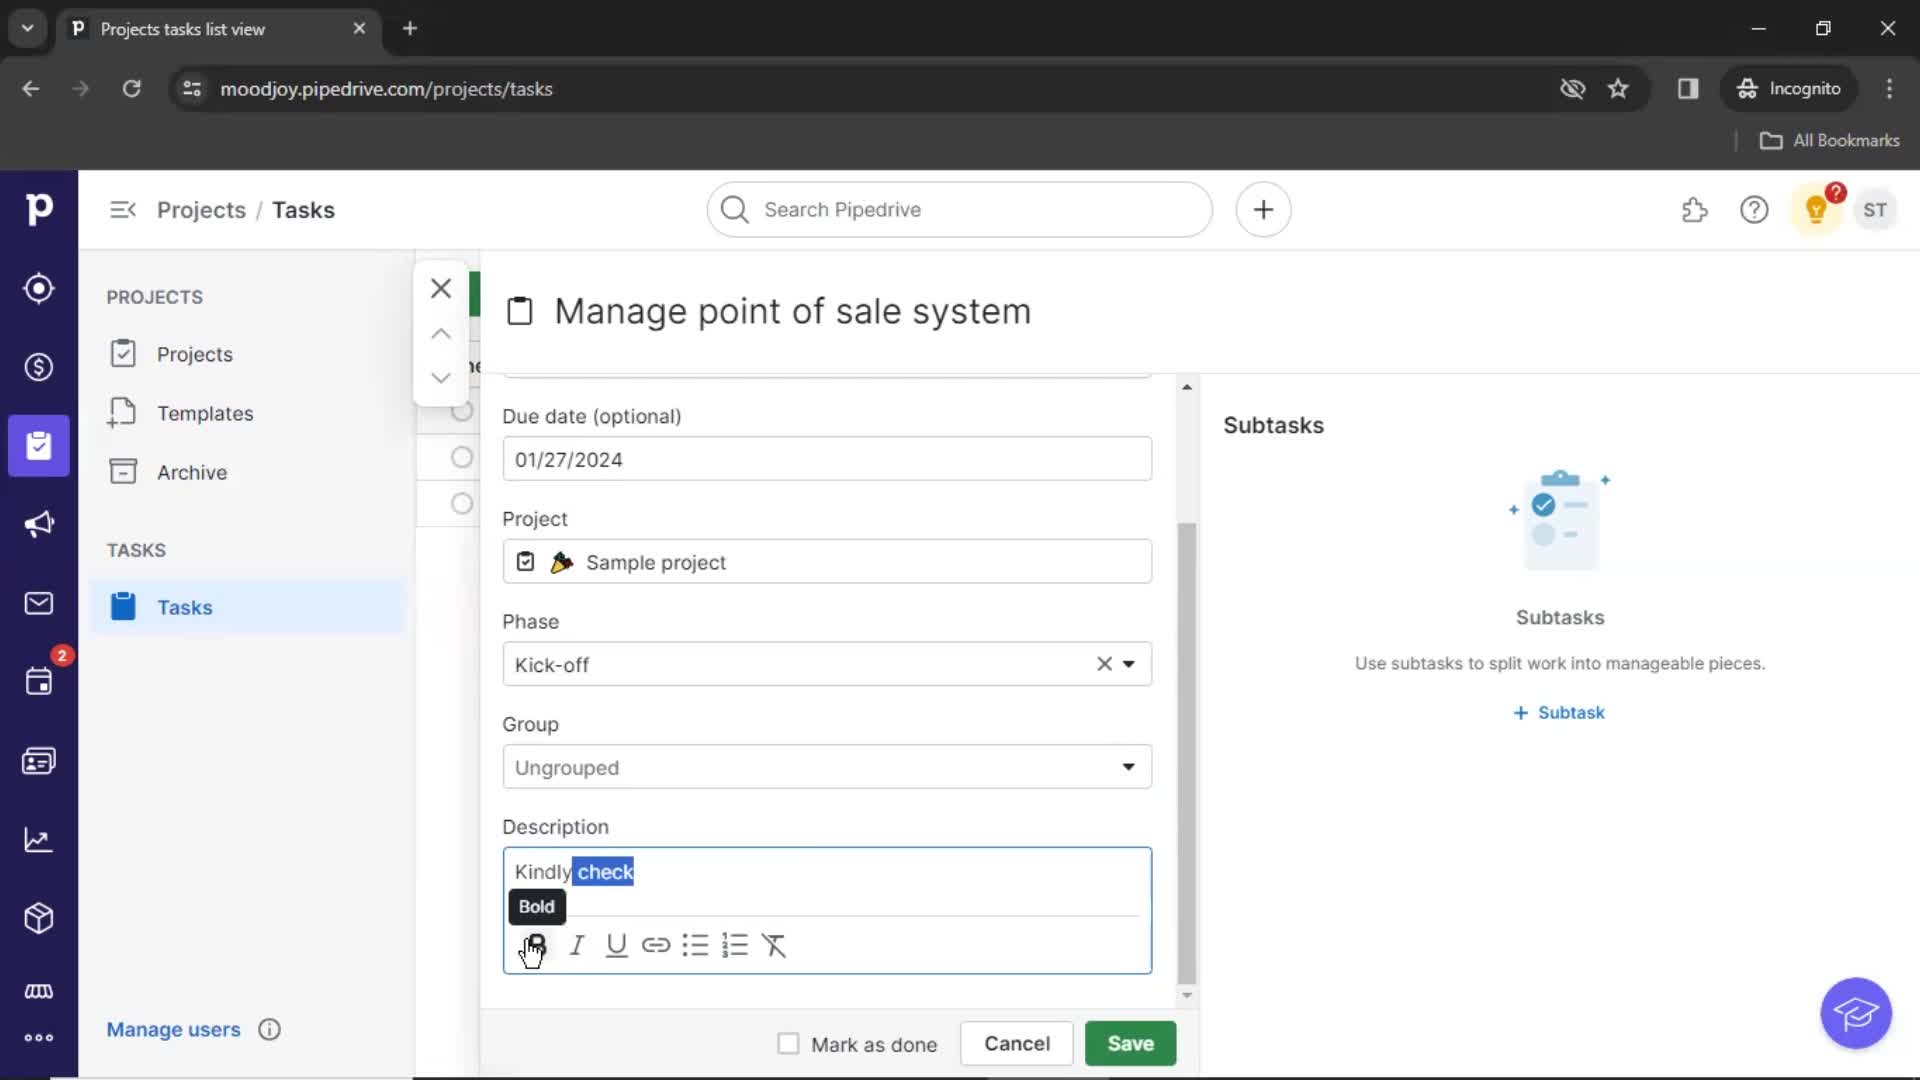Click the Italic formatting icon

[x=575, y=945]
